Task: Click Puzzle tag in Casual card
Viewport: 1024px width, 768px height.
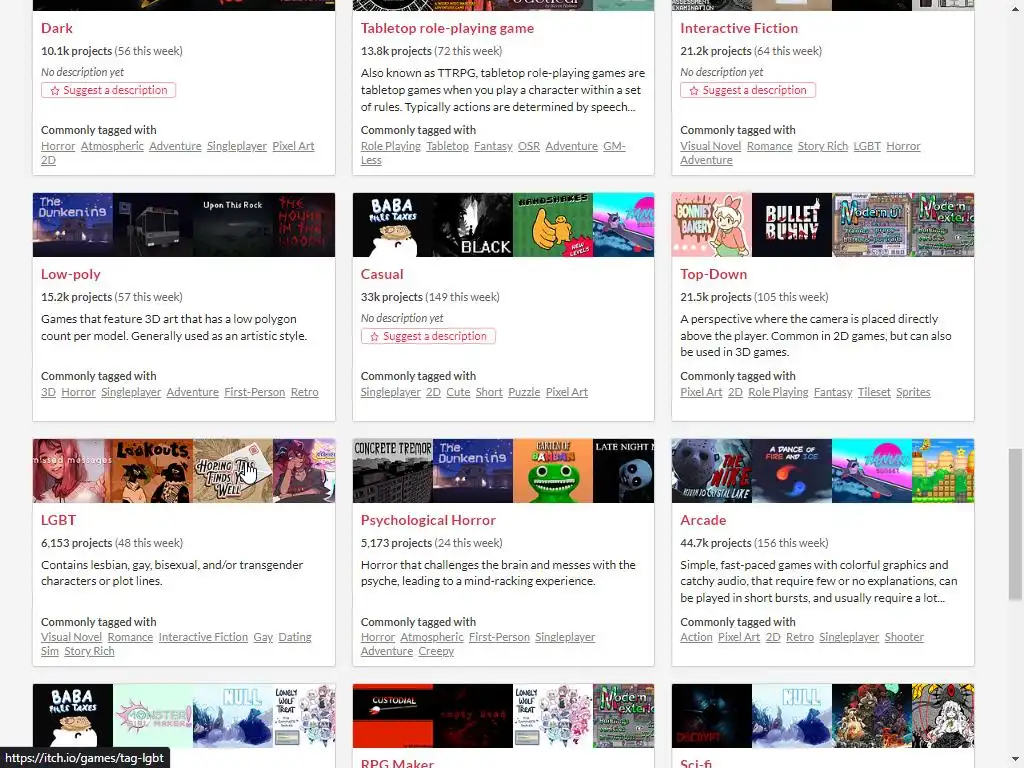Action: (524, 392)
